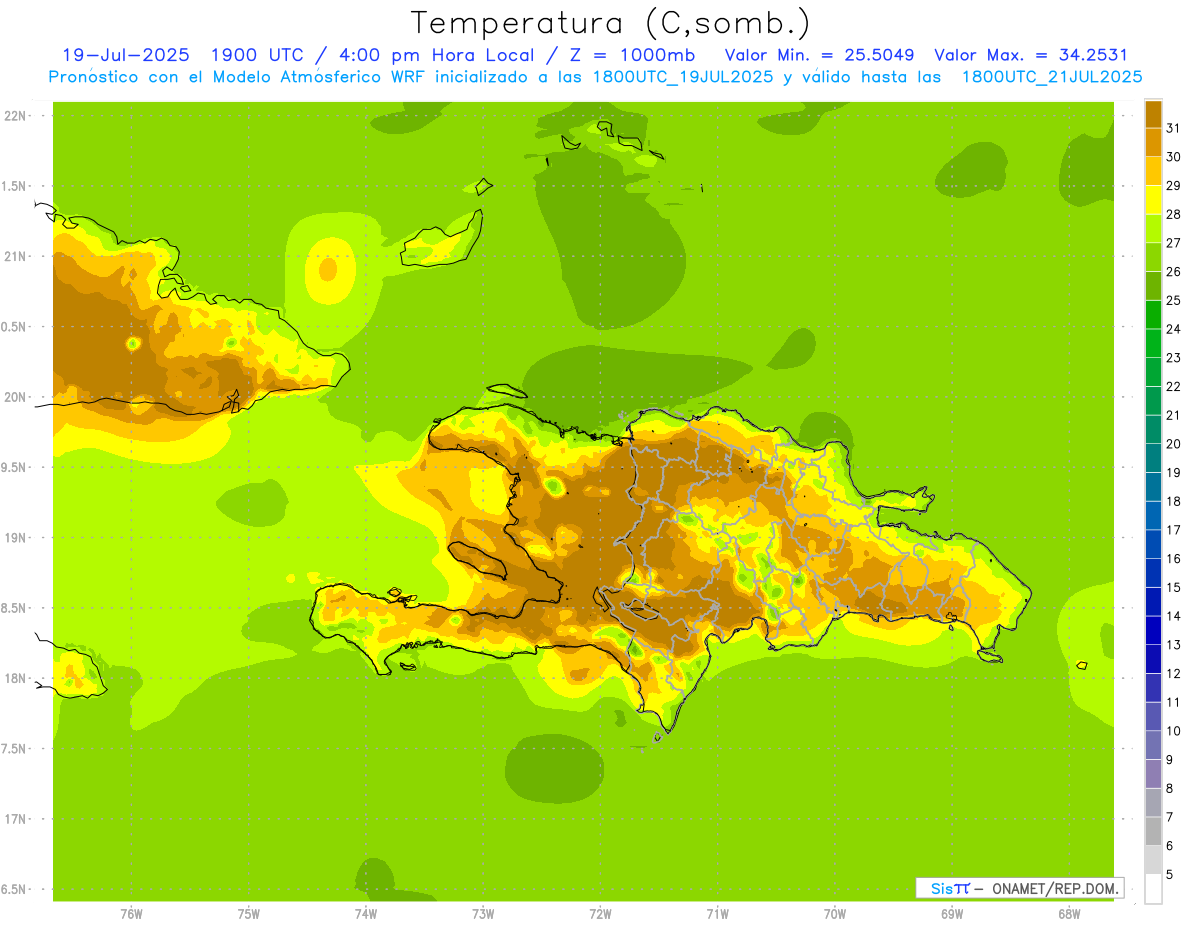Click the '73W' longitude label
The image size is (1200, 927).
pos(483,914)
